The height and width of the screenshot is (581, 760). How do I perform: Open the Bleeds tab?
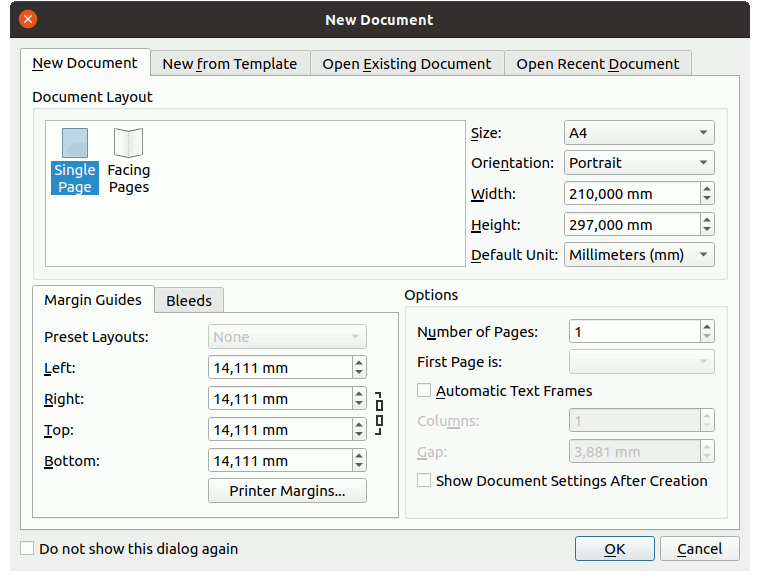coord(188,300)
